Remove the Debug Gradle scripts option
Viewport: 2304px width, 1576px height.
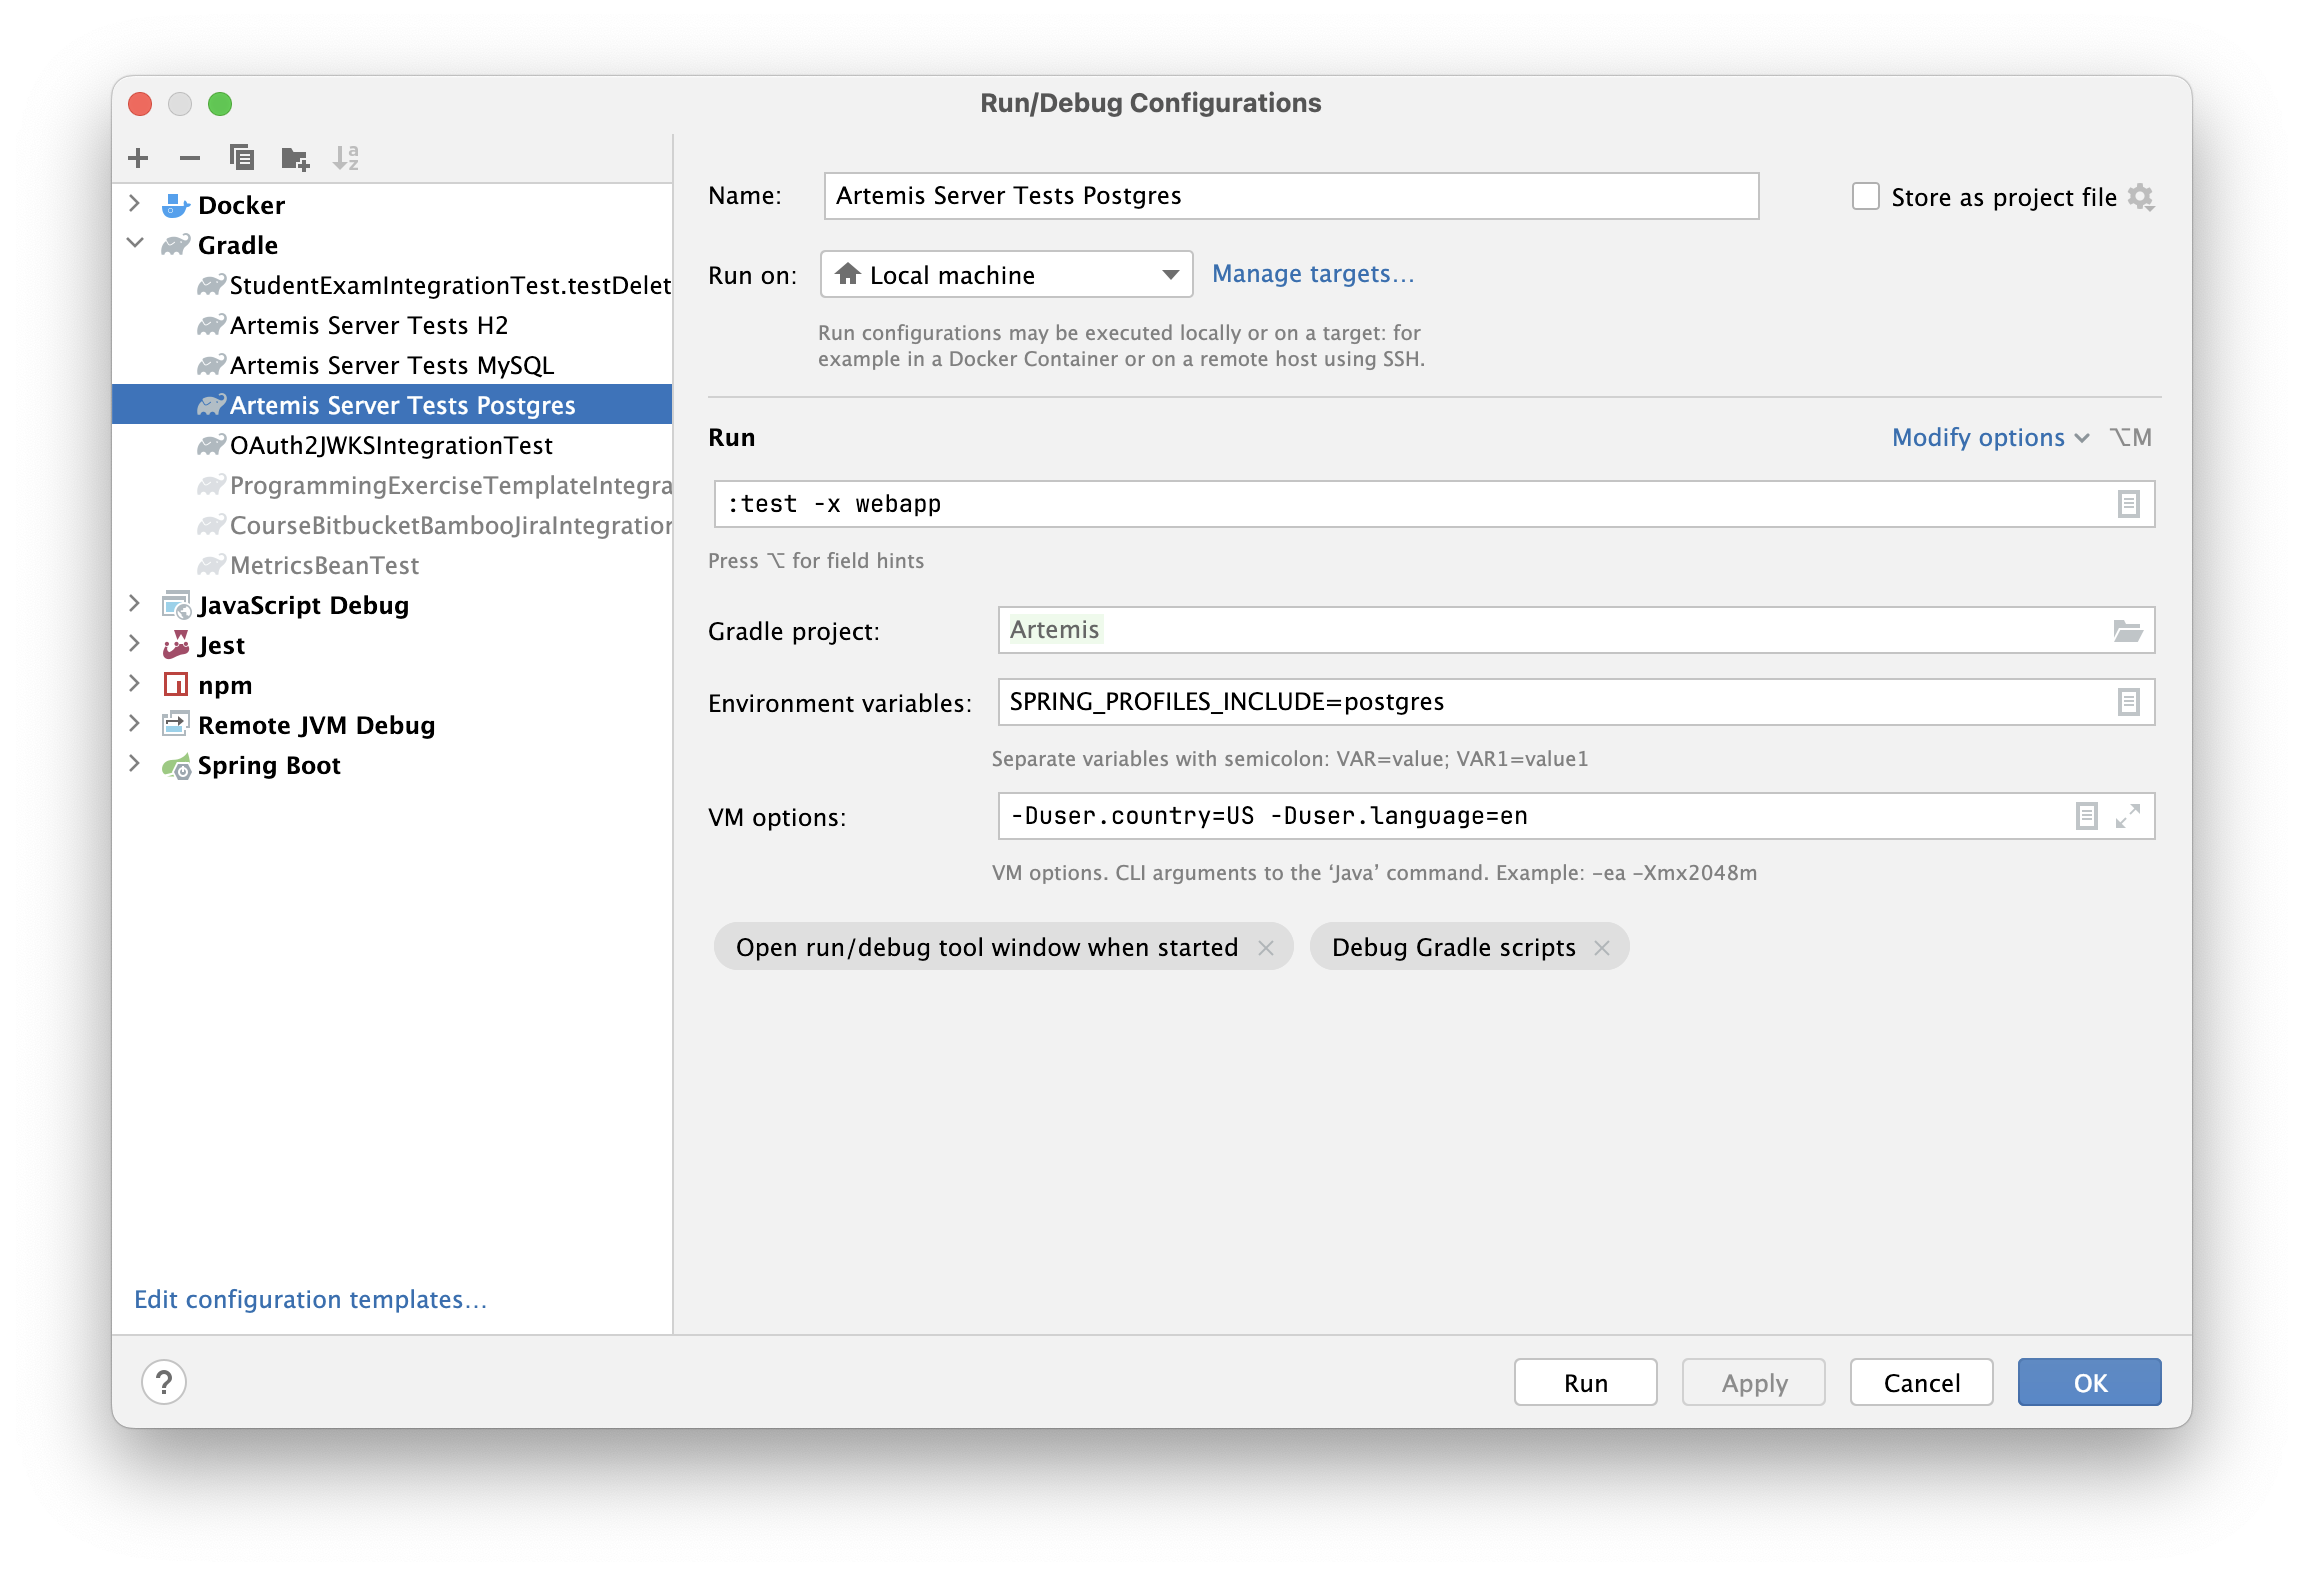[x=1602, y=947]
